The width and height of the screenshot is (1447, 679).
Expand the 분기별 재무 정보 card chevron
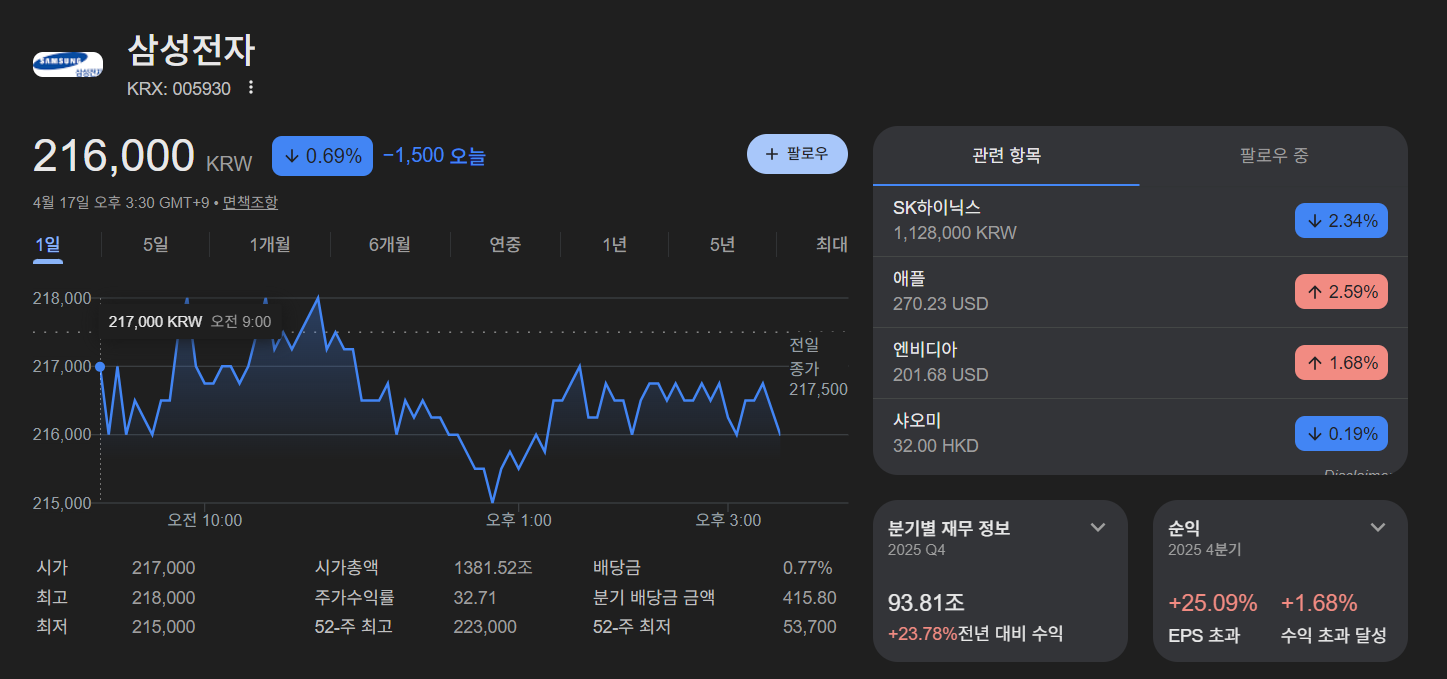1097,528
